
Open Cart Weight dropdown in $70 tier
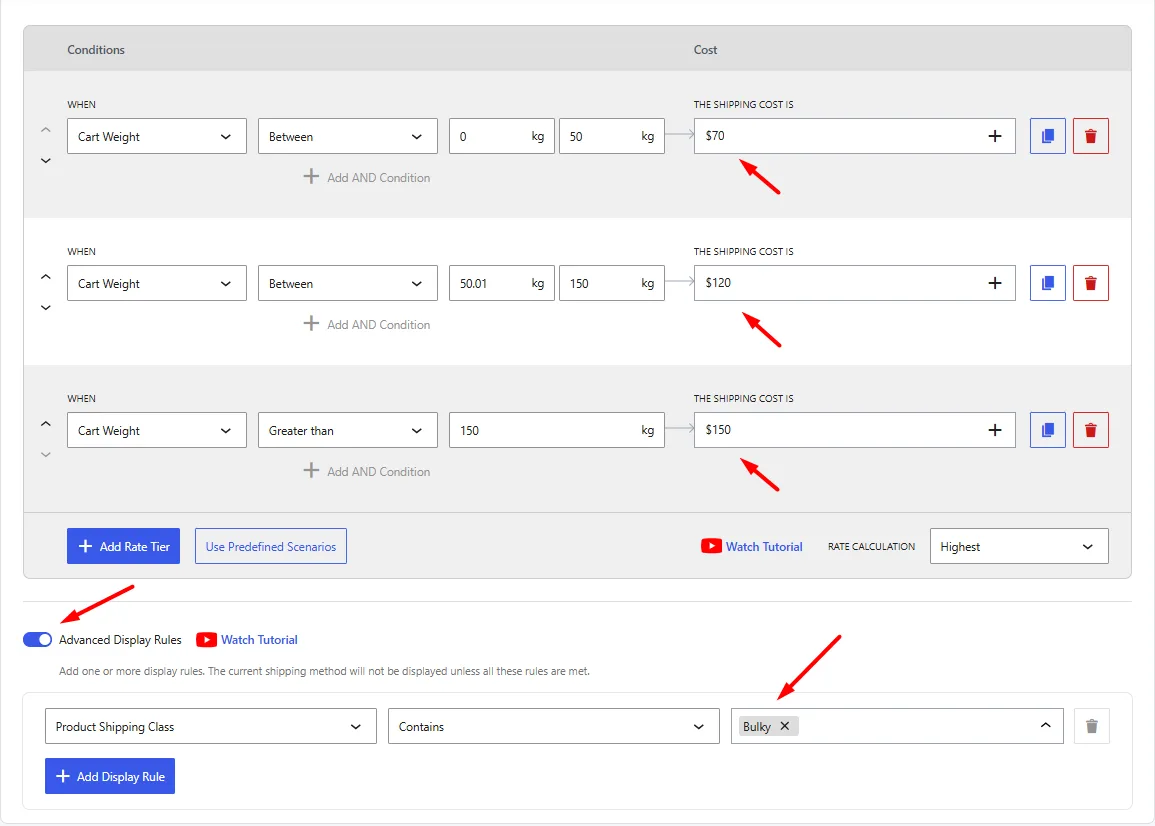157,136
